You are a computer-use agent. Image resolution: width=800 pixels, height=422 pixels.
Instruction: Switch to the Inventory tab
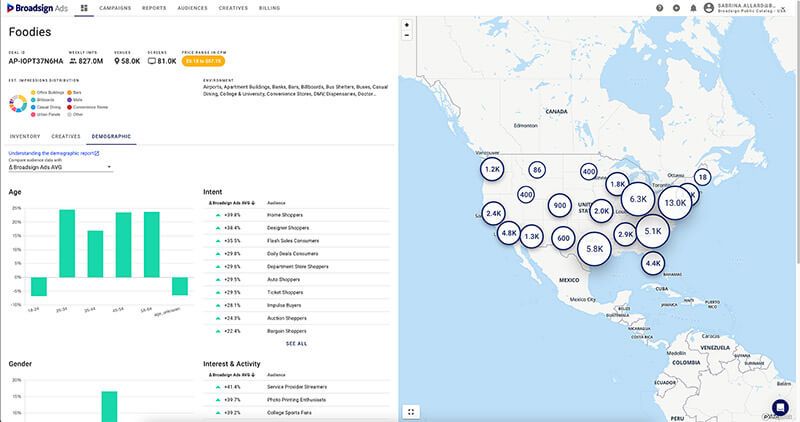25,137
